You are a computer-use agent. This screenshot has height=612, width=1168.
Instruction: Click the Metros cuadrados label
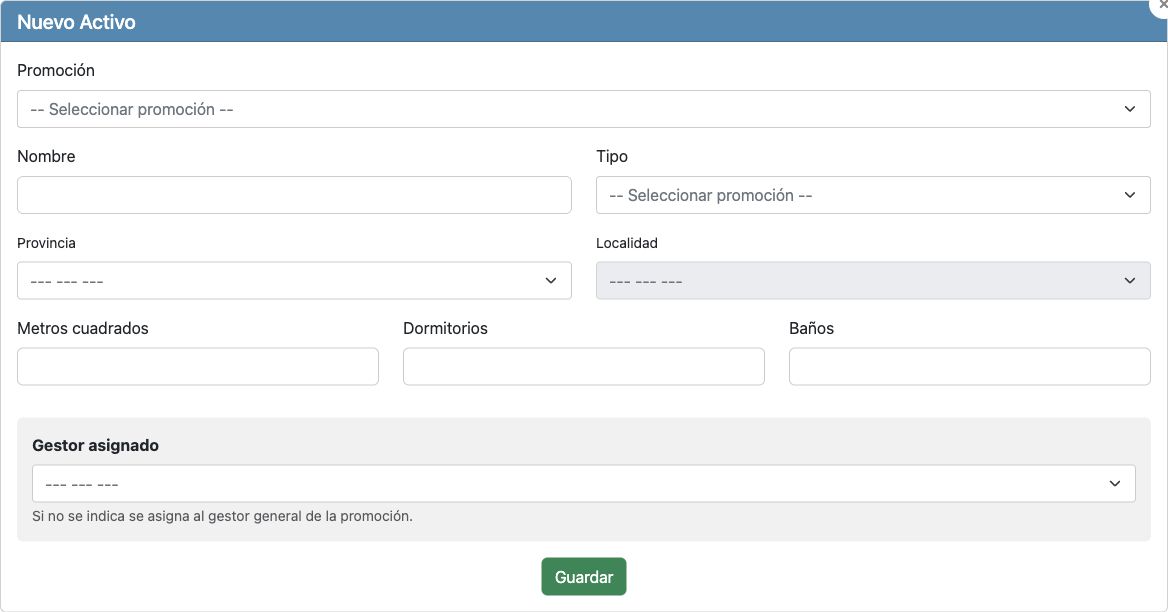(83, 328)
